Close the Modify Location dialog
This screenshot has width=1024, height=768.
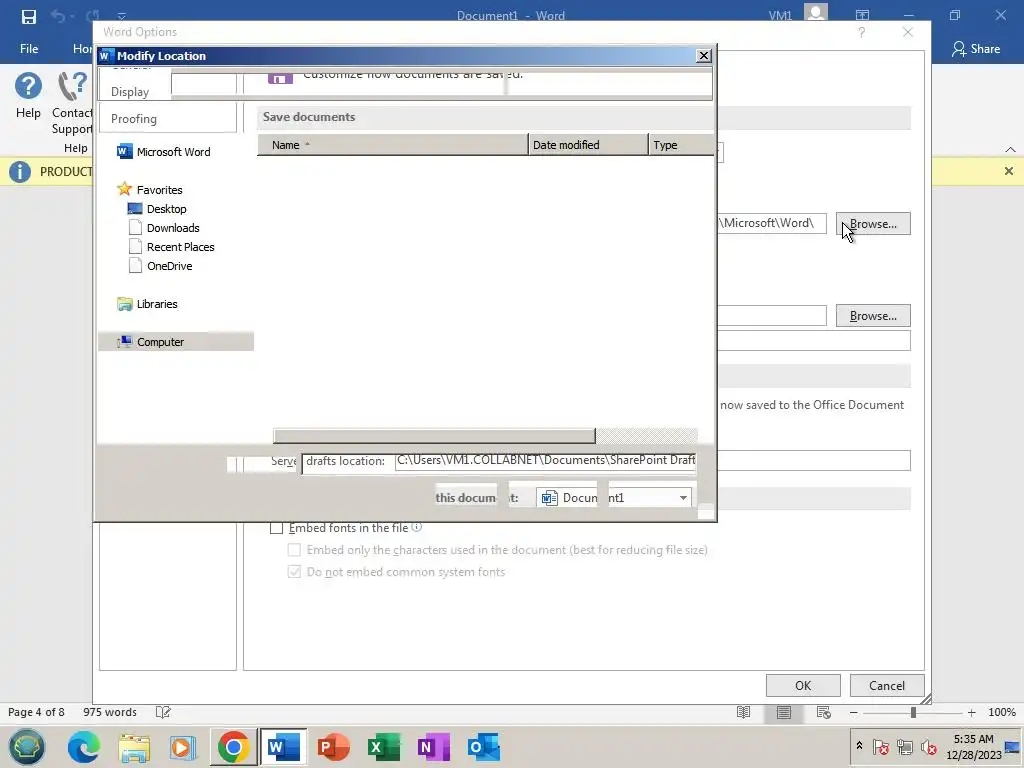tap(703, 56)
